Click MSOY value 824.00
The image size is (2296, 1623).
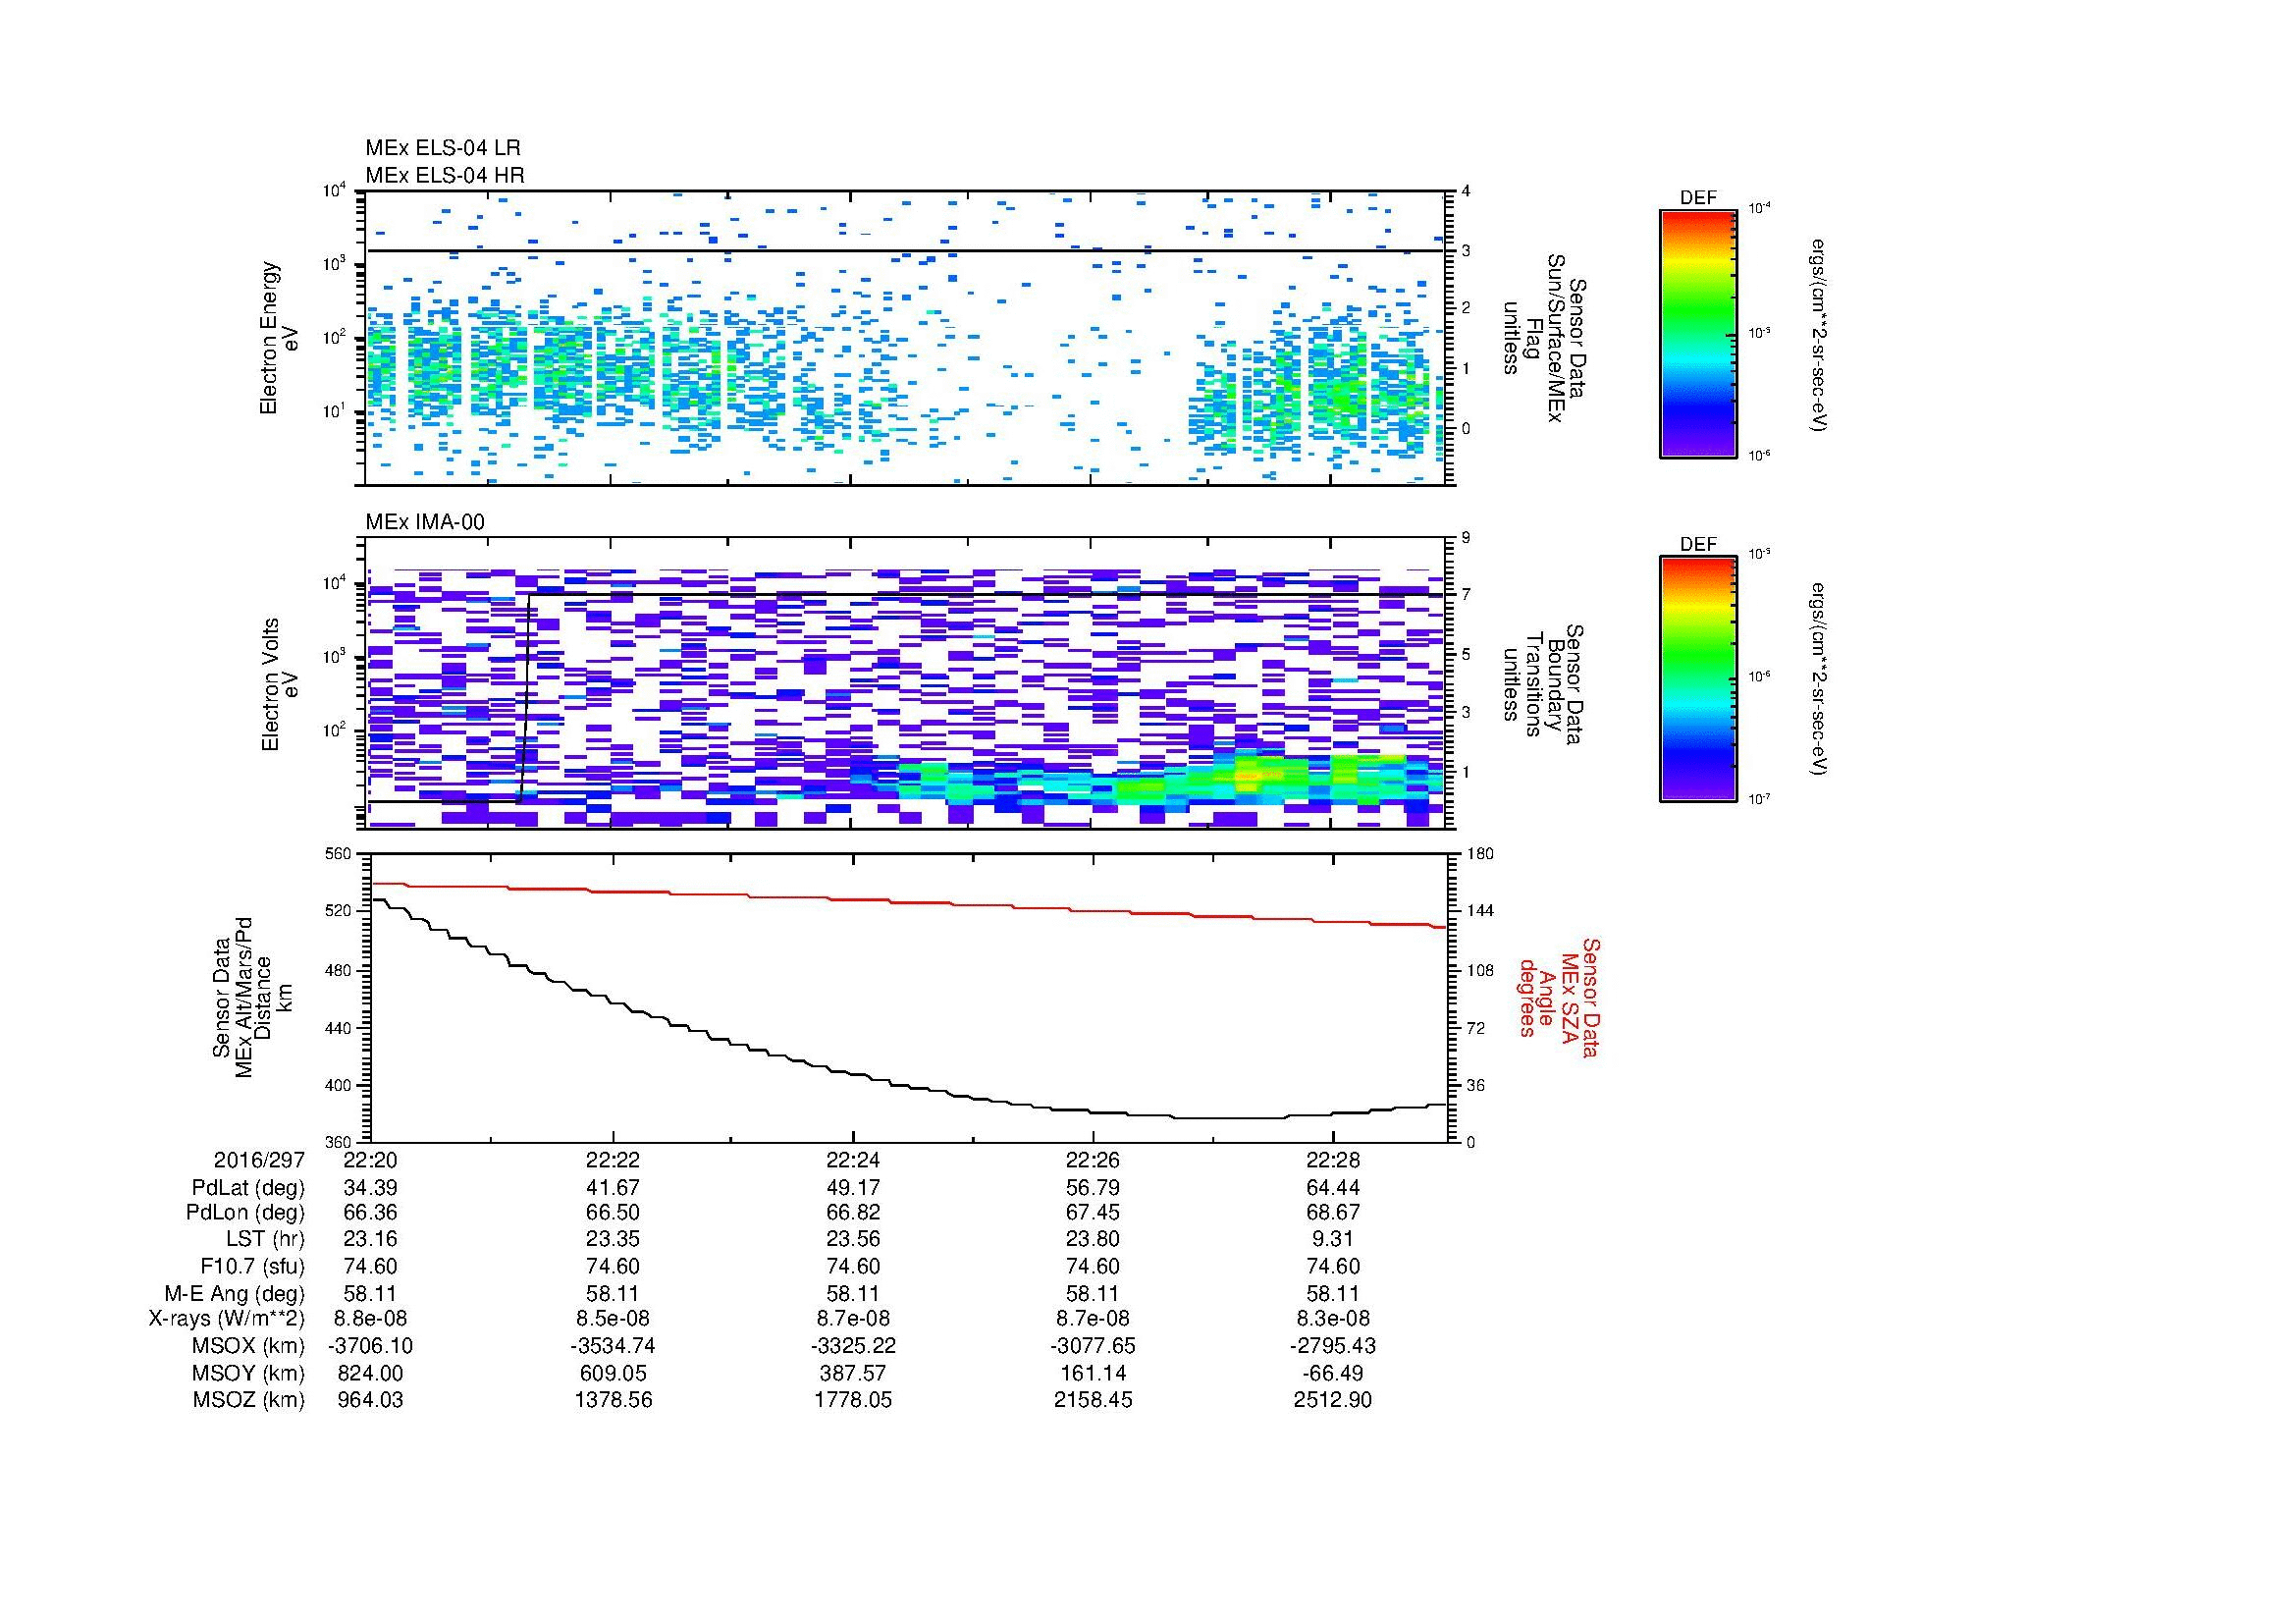pos(371,1373)
